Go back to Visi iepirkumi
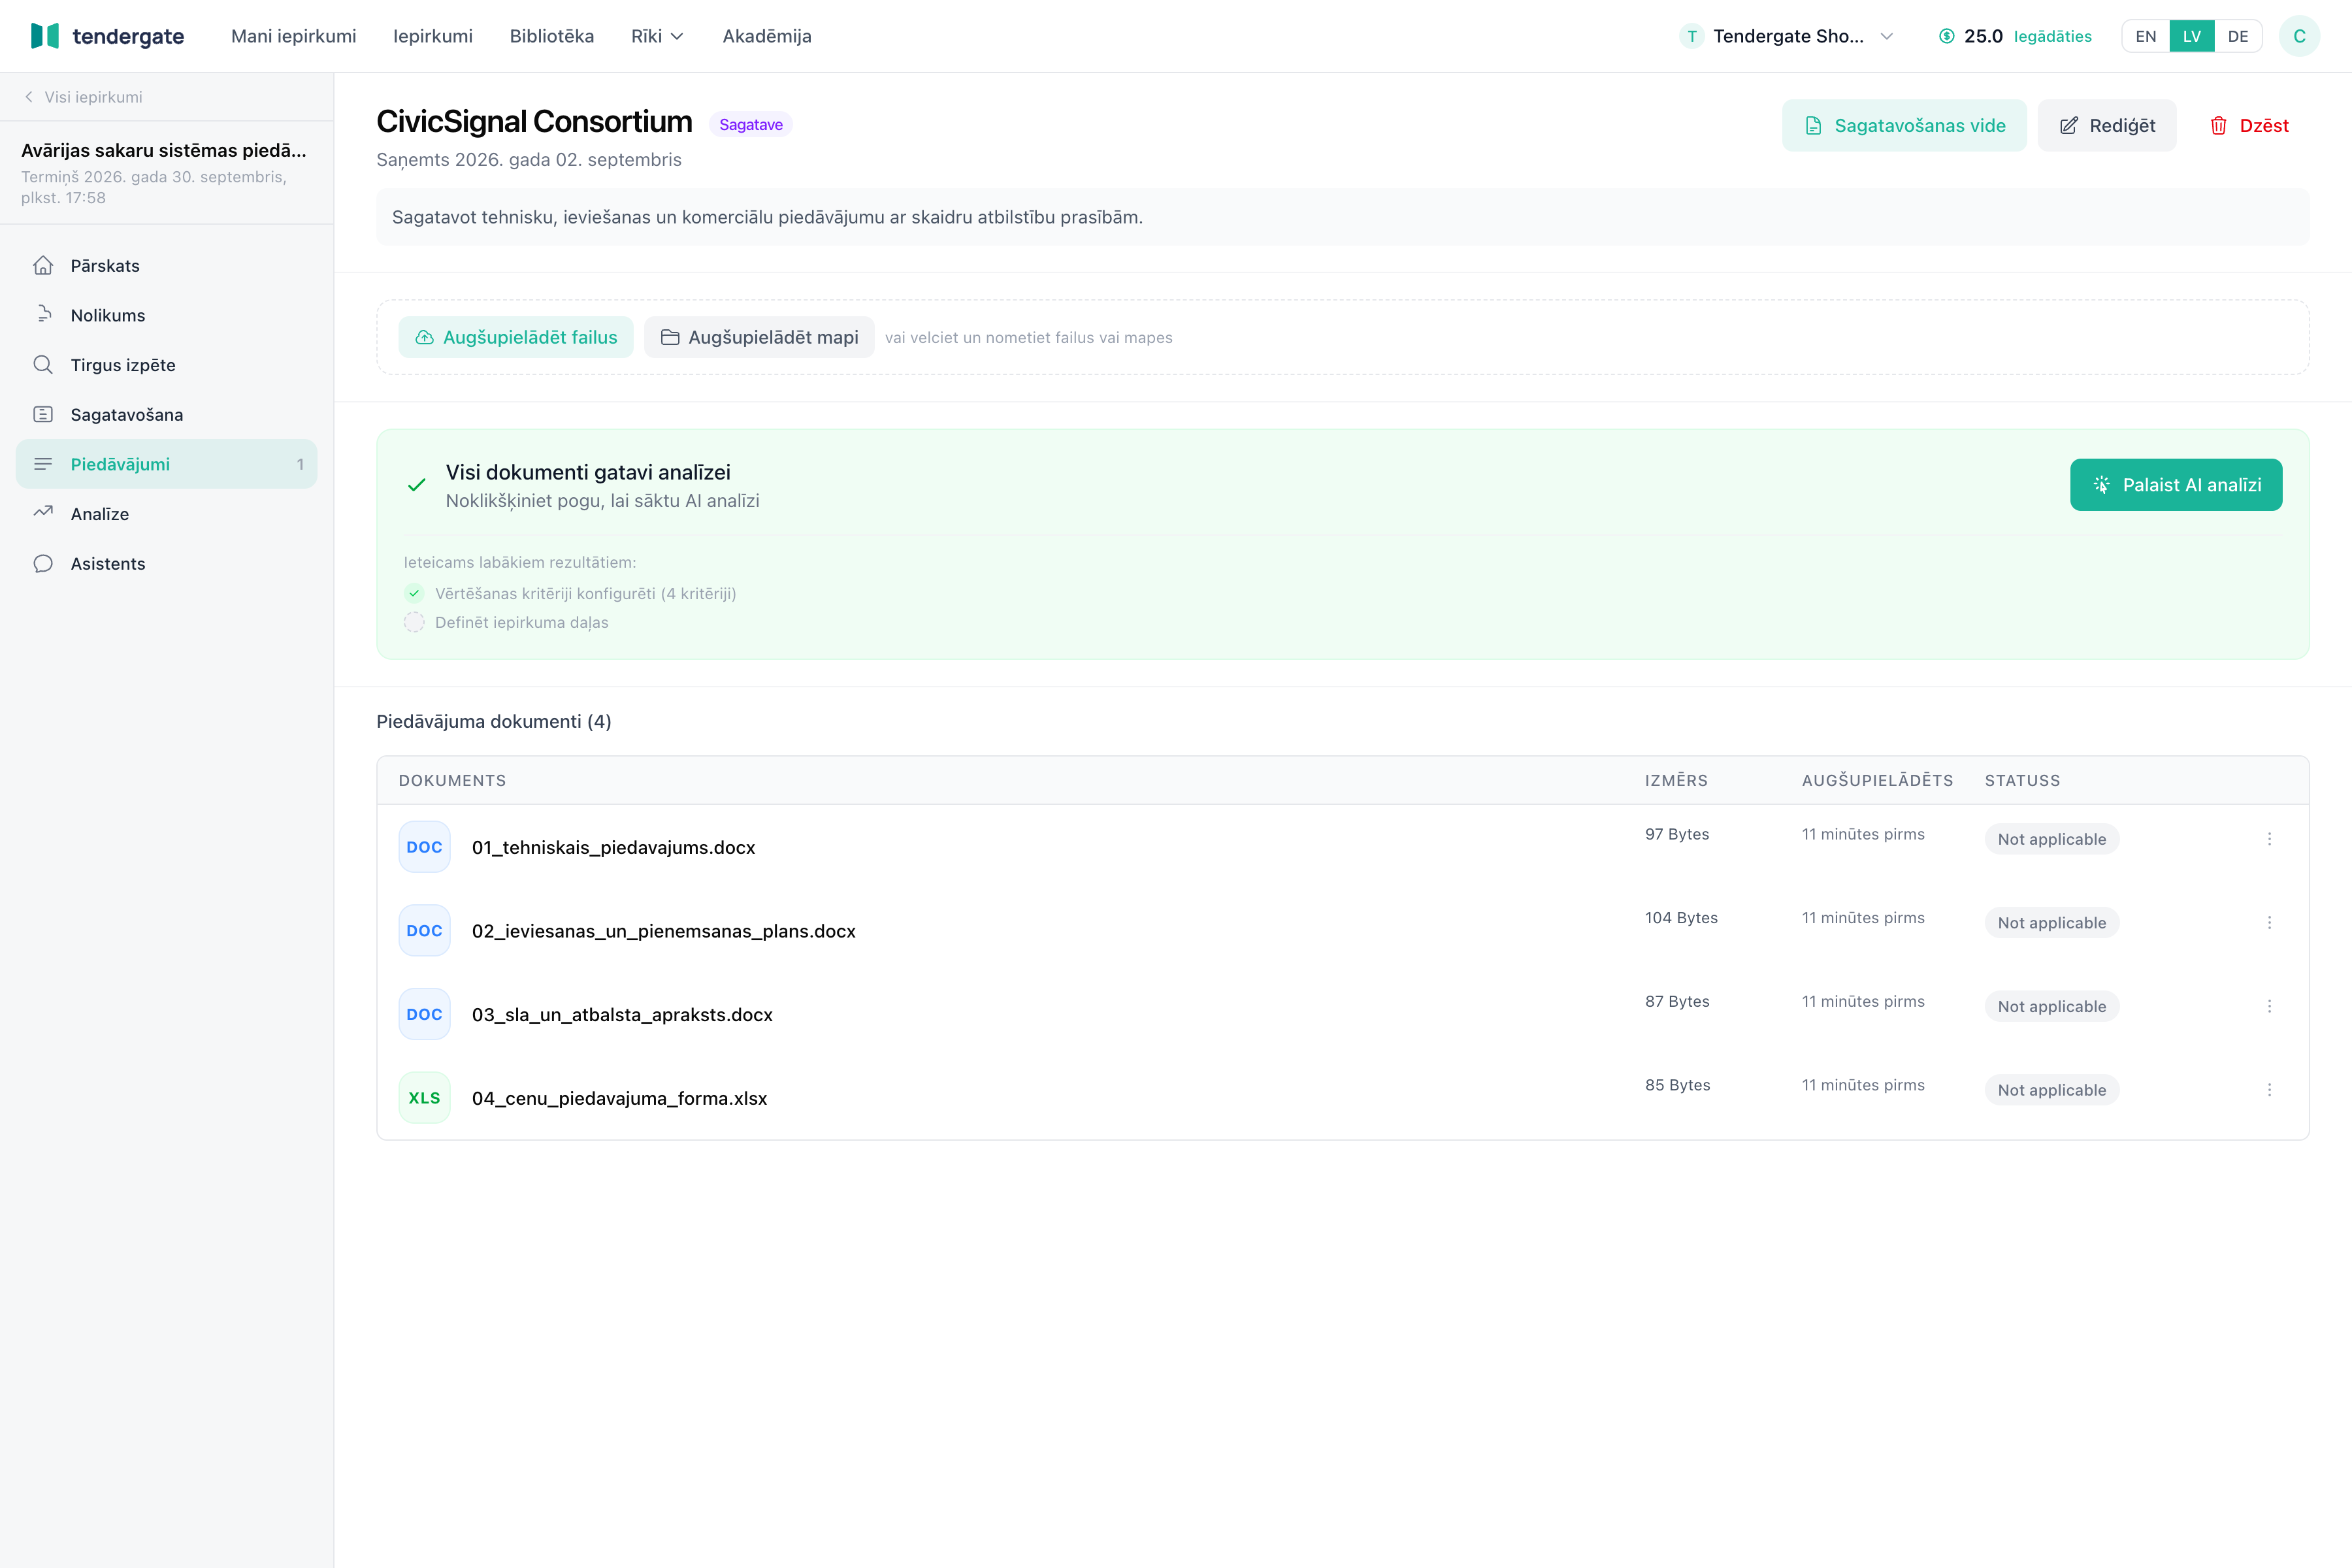The image size is (2352, 1568). point(83,97)
